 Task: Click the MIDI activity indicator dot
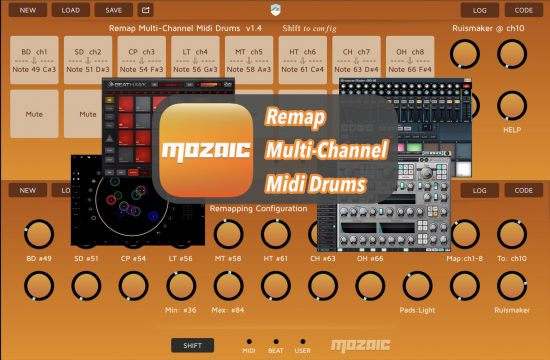pos(249,341)
